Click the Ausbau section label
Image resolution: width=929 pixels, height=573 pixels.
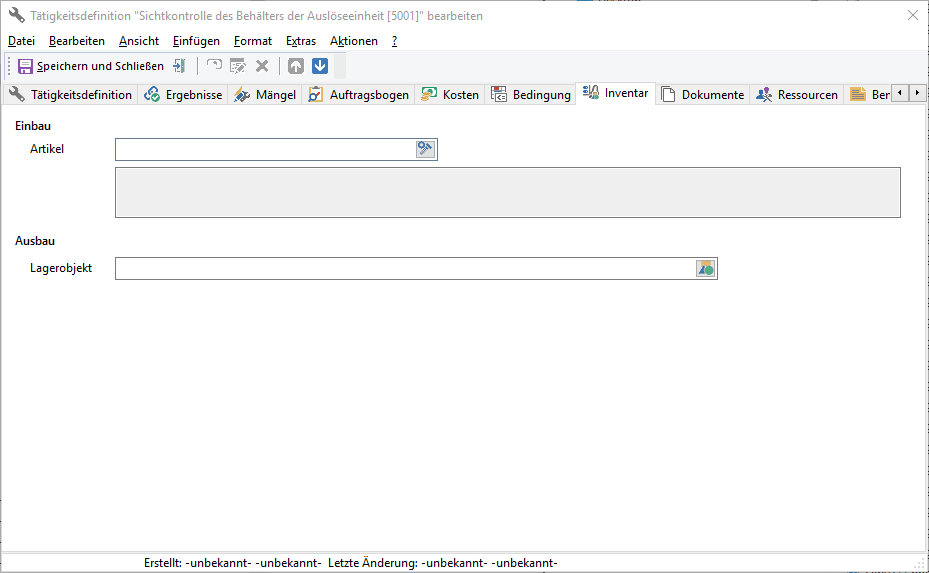click(35, 241)
